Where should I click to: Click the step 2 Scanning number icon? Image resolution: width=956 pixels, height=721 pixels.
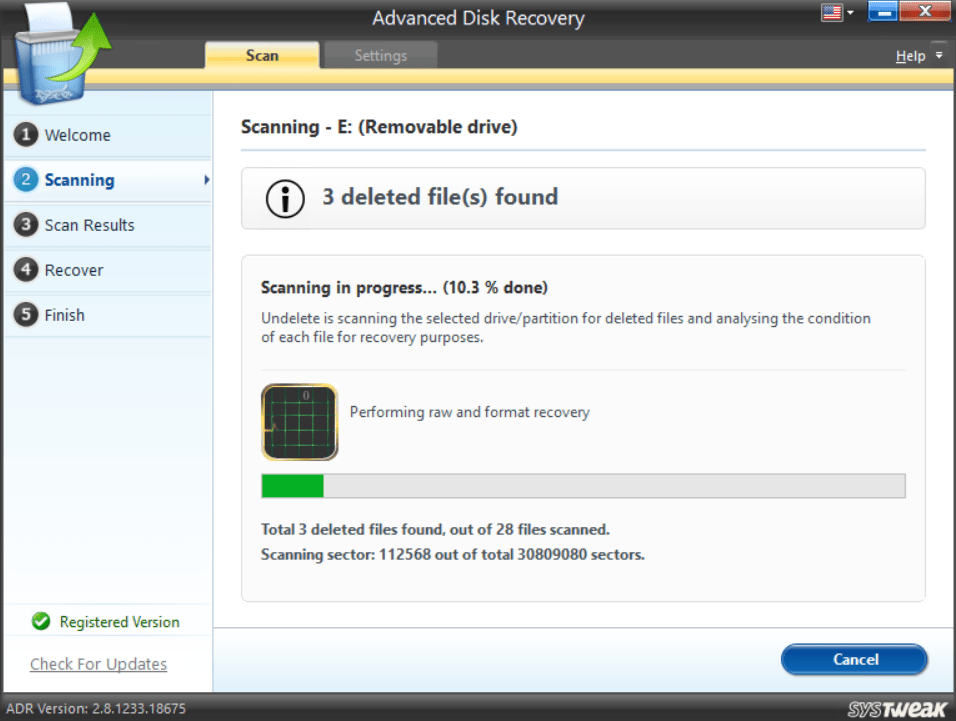[26, 179]
